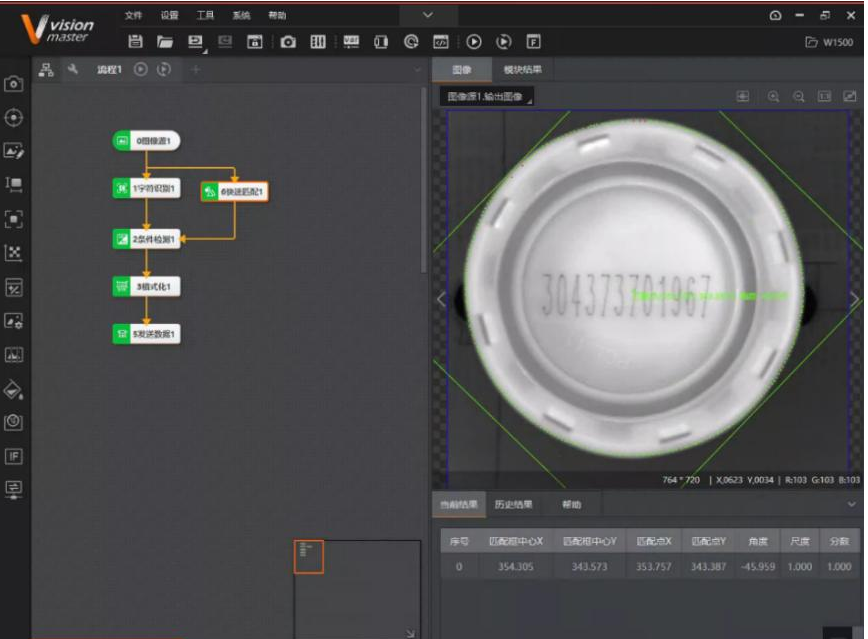The image size is (868, 639).
Task: Collapse the results panel with chevron
Action: tap(852, 504)
